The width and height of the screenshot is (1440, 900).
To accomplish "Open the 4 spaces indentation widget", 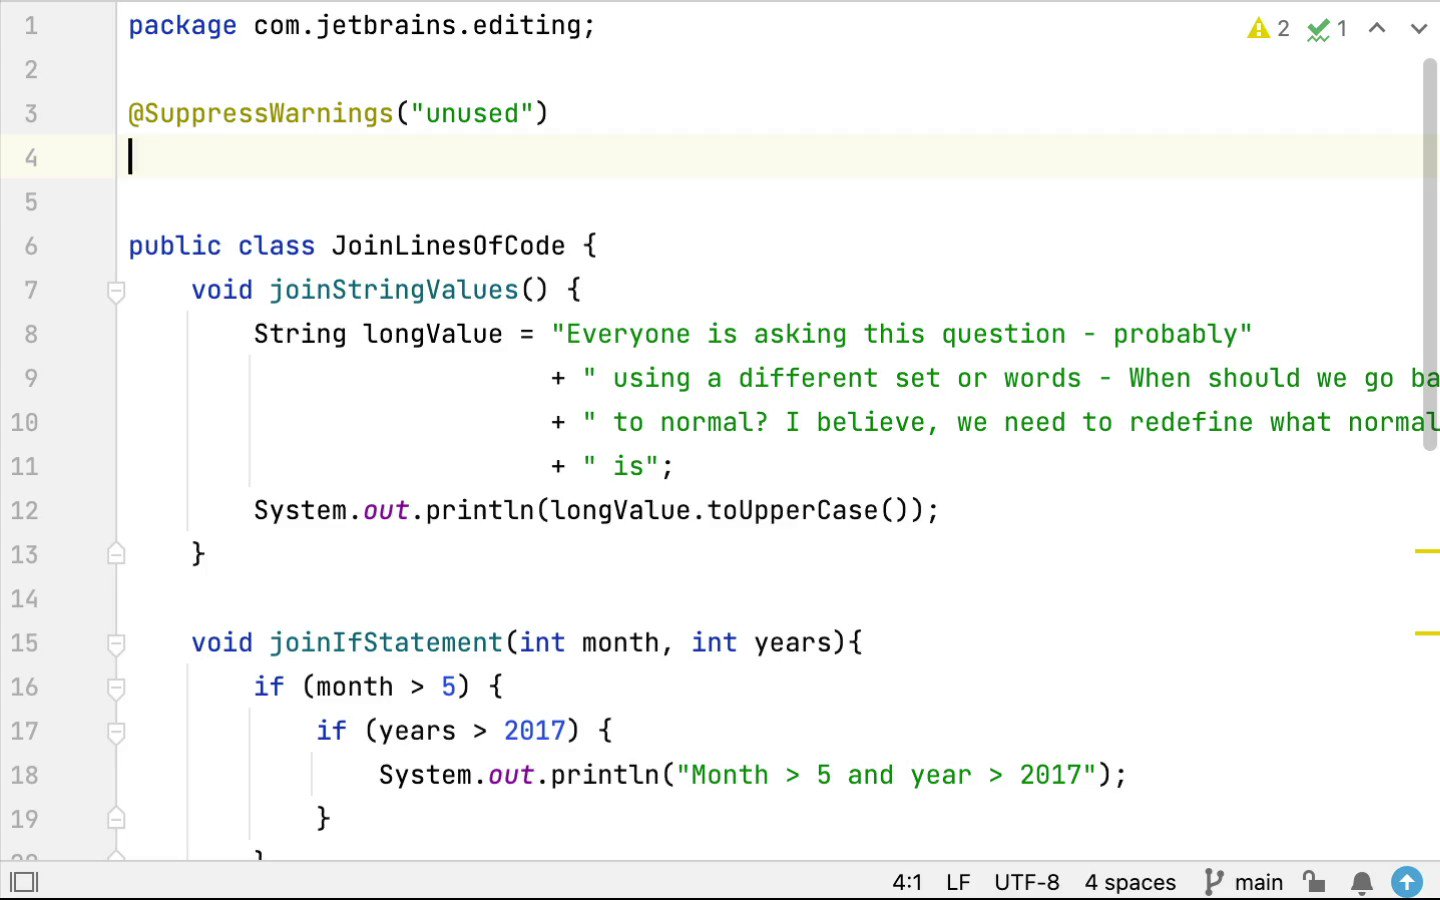I will coord(1130,882).
